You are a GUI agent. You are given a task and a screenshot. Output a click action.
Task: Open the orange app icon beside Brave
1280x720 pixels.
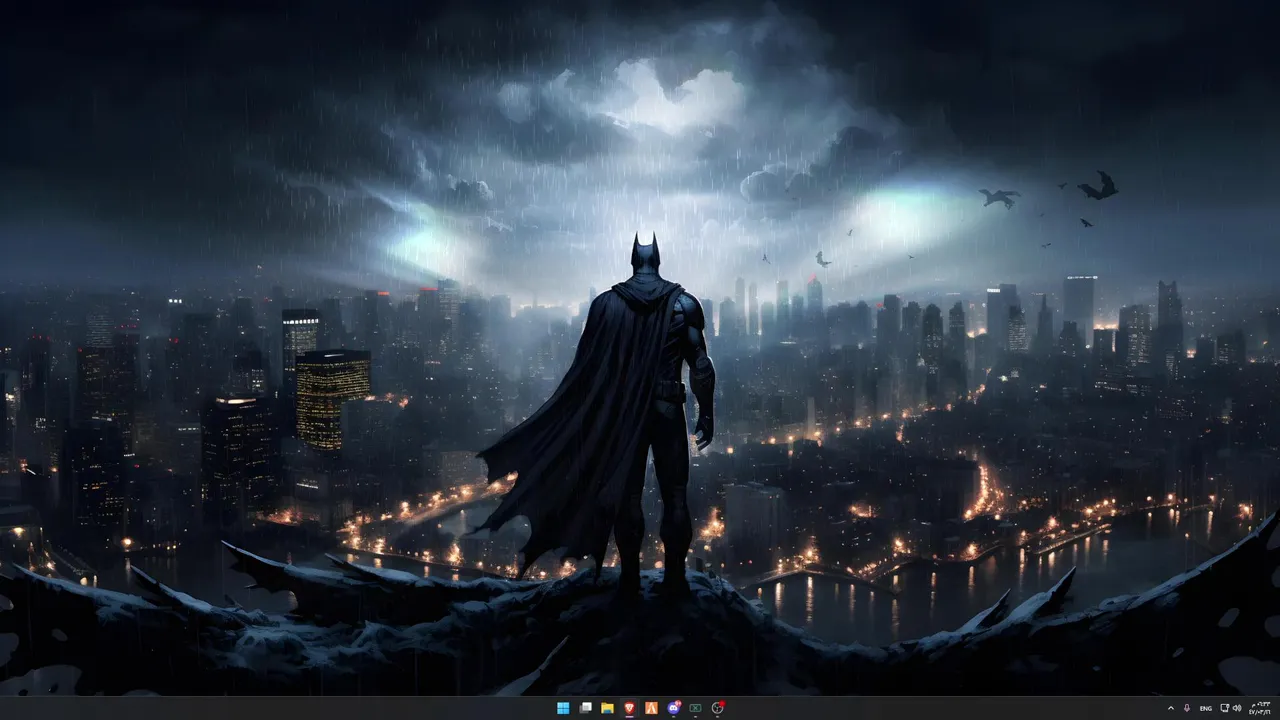(651, 708)
